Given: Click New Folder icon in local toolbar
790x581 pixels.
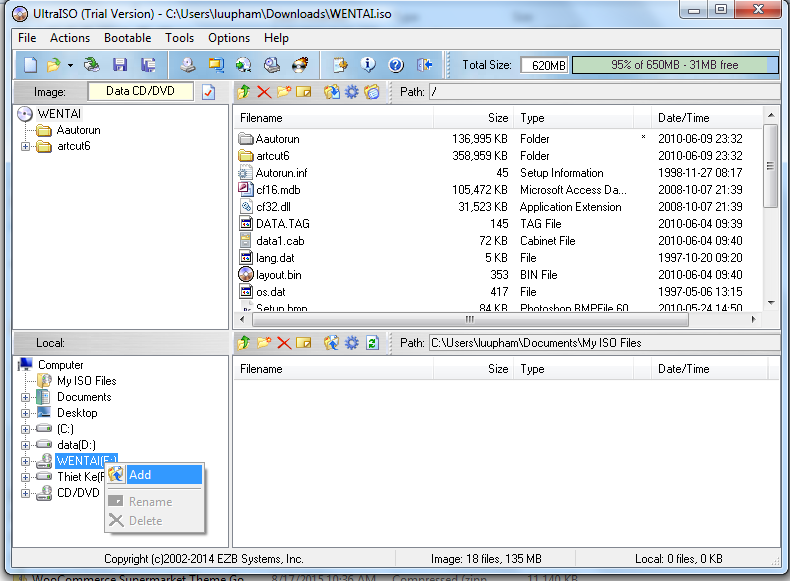Looking at the screenshot, I should [x=264, y=343].
